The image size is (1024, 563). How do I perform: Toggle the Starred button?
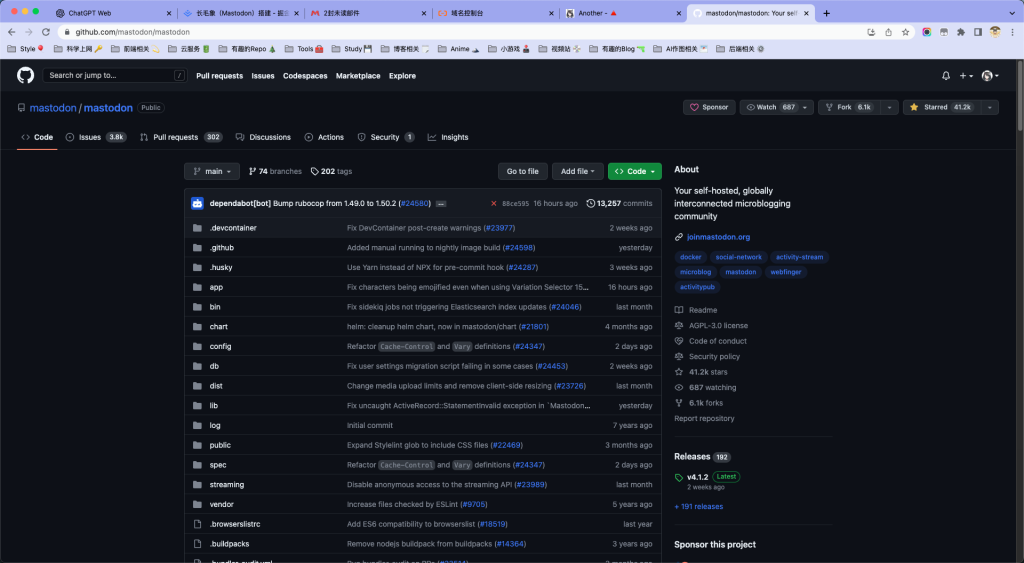click(x=940, y=107)
